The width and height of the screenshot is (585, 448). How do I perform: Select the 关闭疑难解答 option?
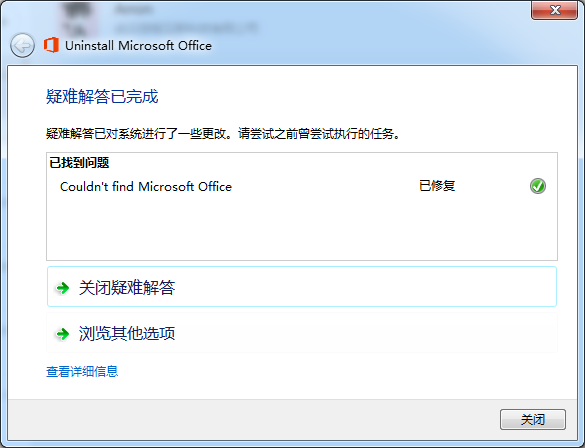click(302, 286)
